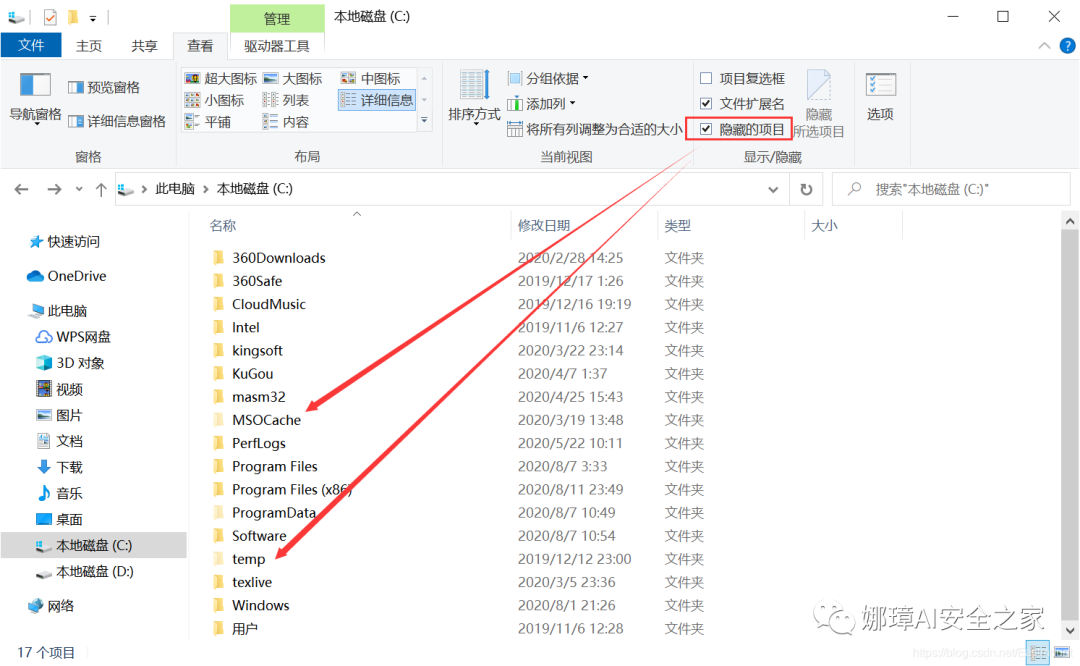
Task: Select 本地磁盘 (D:) in sidebar
Action: click(85, 572)
